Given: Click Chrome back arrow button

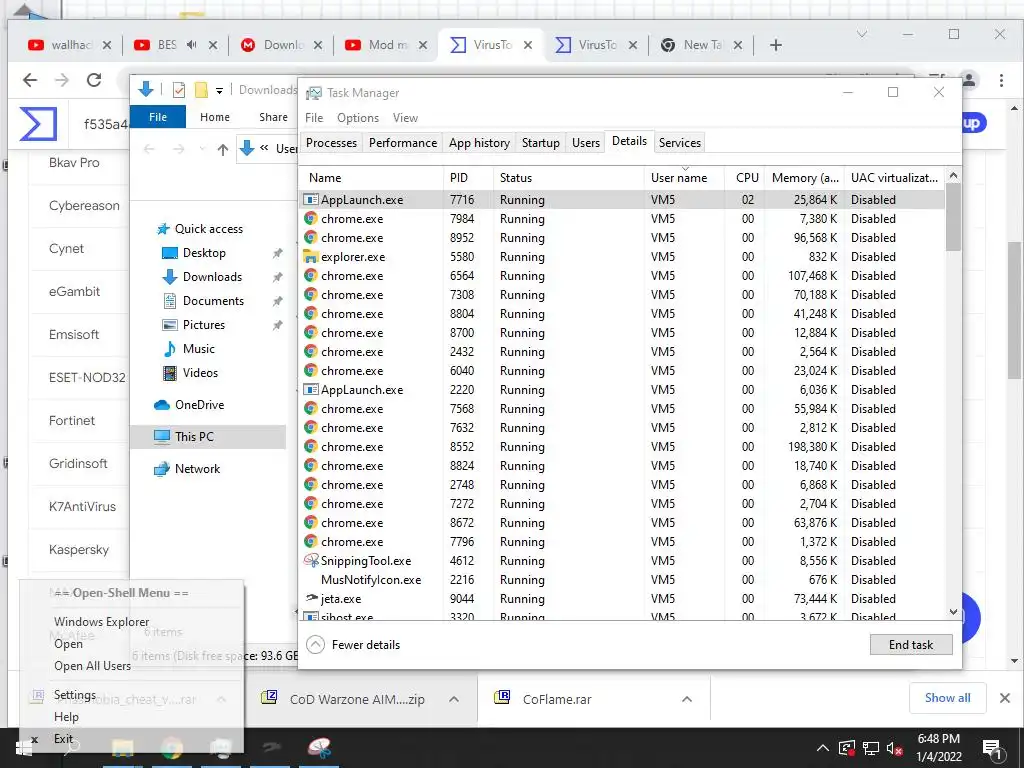Looking at the screenshot, I should 30,80.
